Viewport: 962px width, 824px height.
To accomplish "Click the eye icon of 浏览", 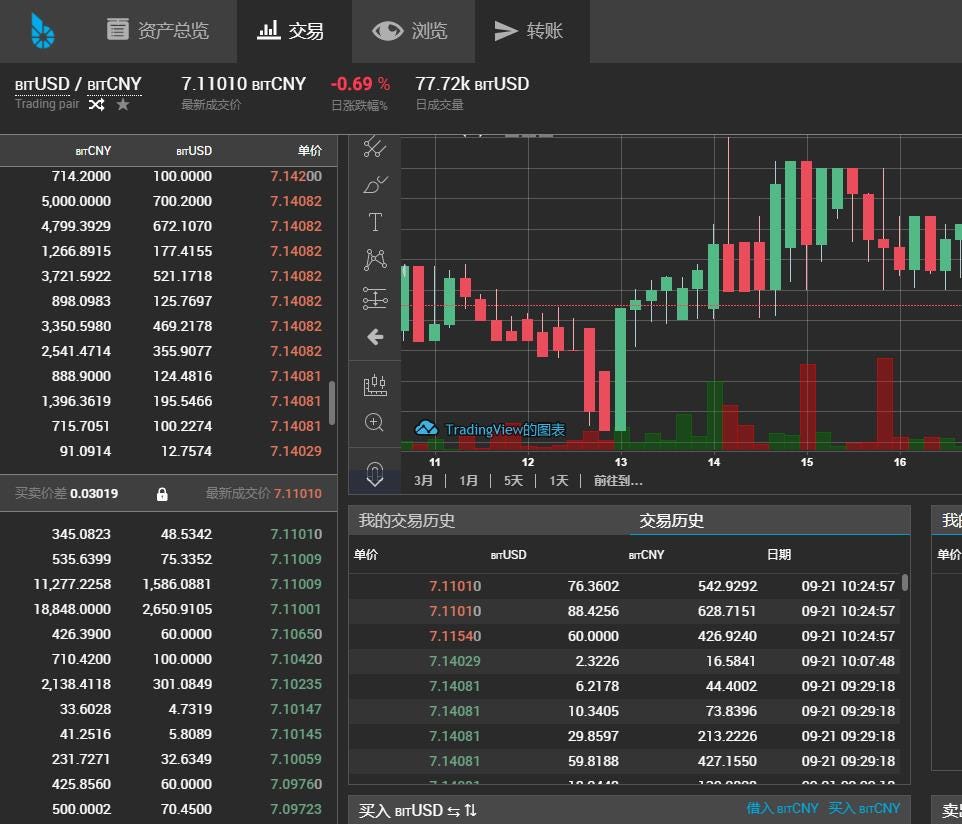I will tap(388, 31).
